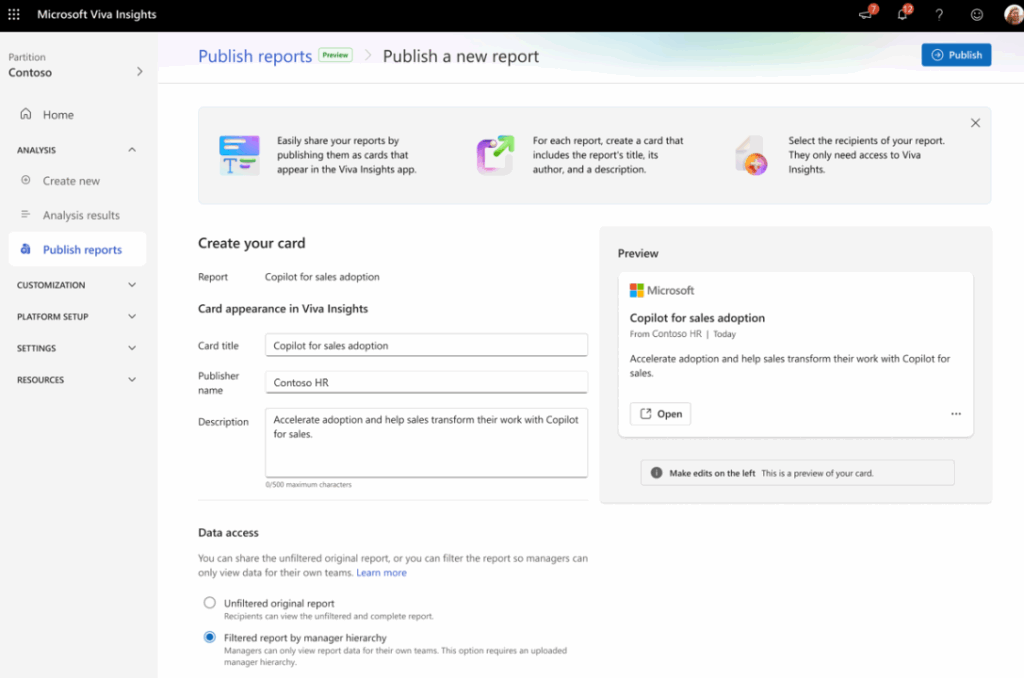The width and height of the screenshot is (1024, 678).
Task: Click the Create new plus icon
Action: pos(25,180)
